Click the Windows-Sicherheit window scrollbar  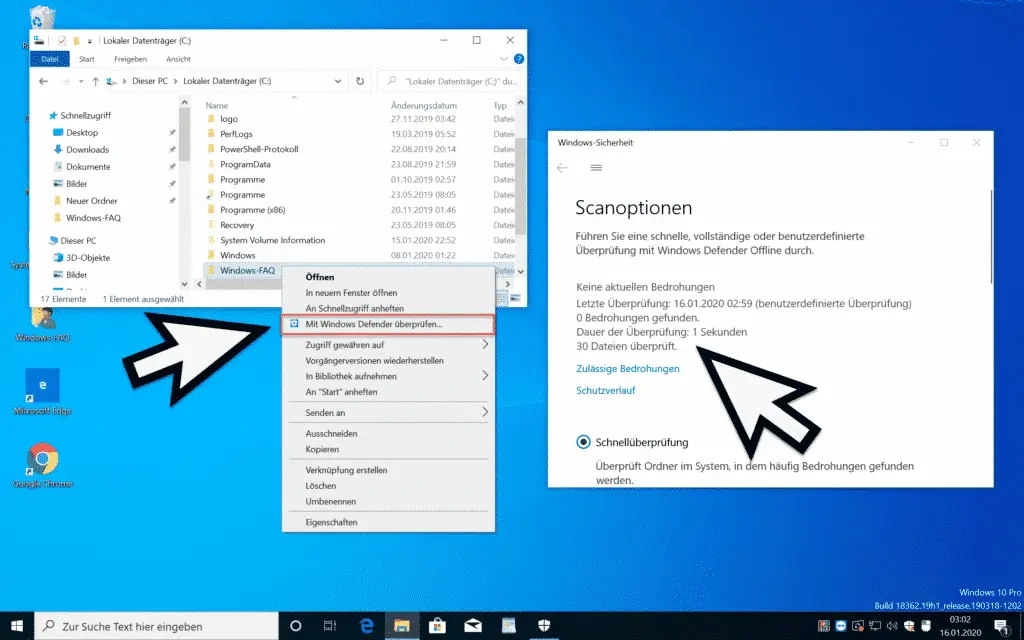991,236
